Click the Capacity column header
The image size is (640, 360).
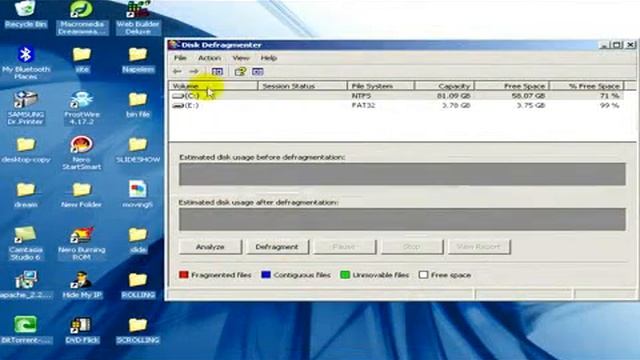(x=444, y=86)
